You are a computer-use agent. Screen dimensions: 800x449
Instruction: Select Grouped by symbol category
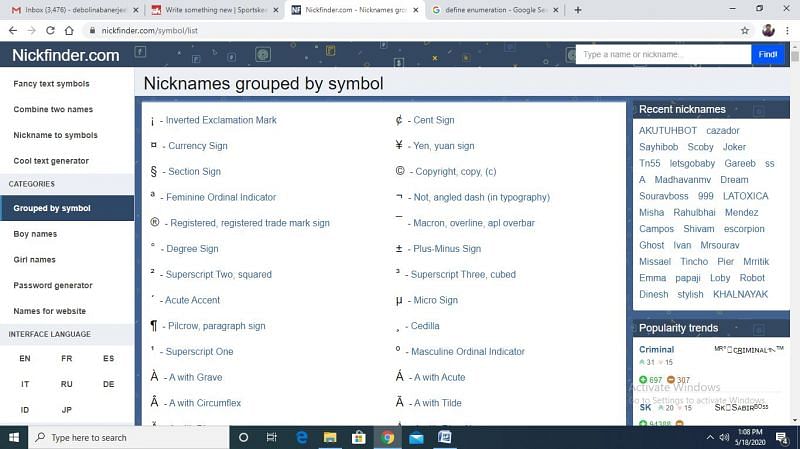click(x=52, y=208)
